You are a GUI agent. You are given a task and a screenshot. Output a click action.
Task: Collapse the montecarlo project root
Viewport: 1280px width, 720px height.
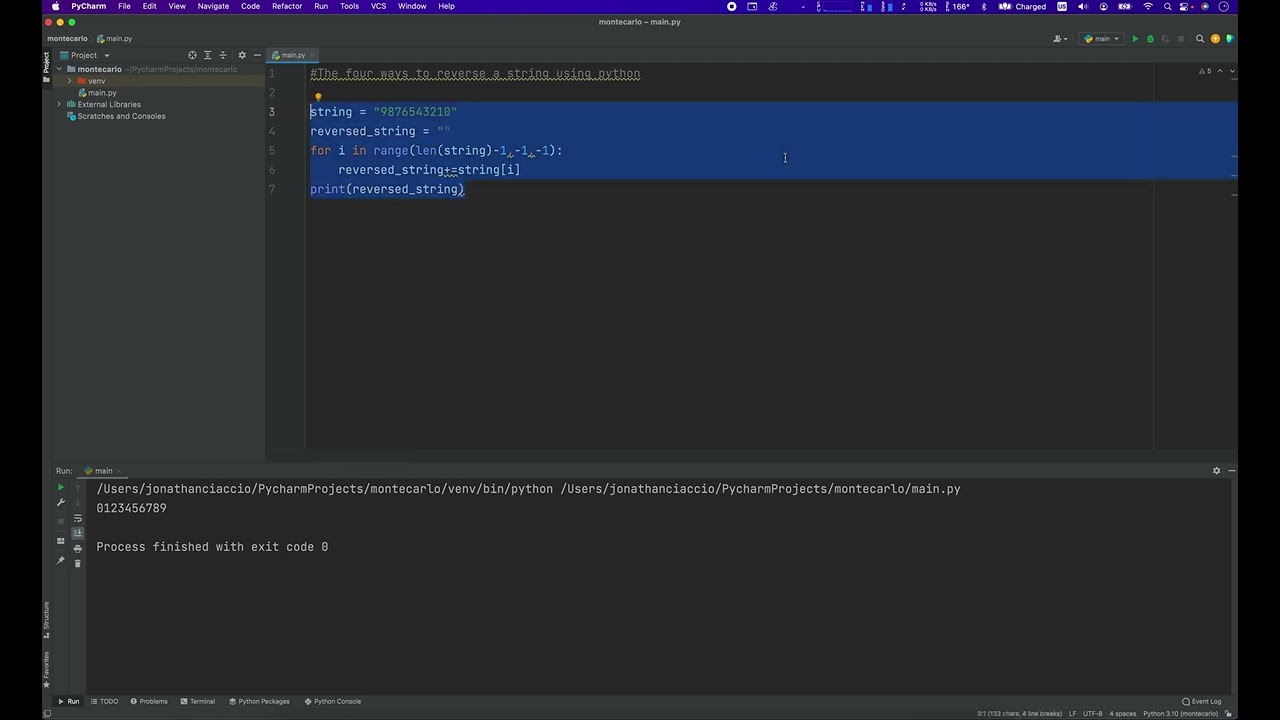(x=60, y=69)
